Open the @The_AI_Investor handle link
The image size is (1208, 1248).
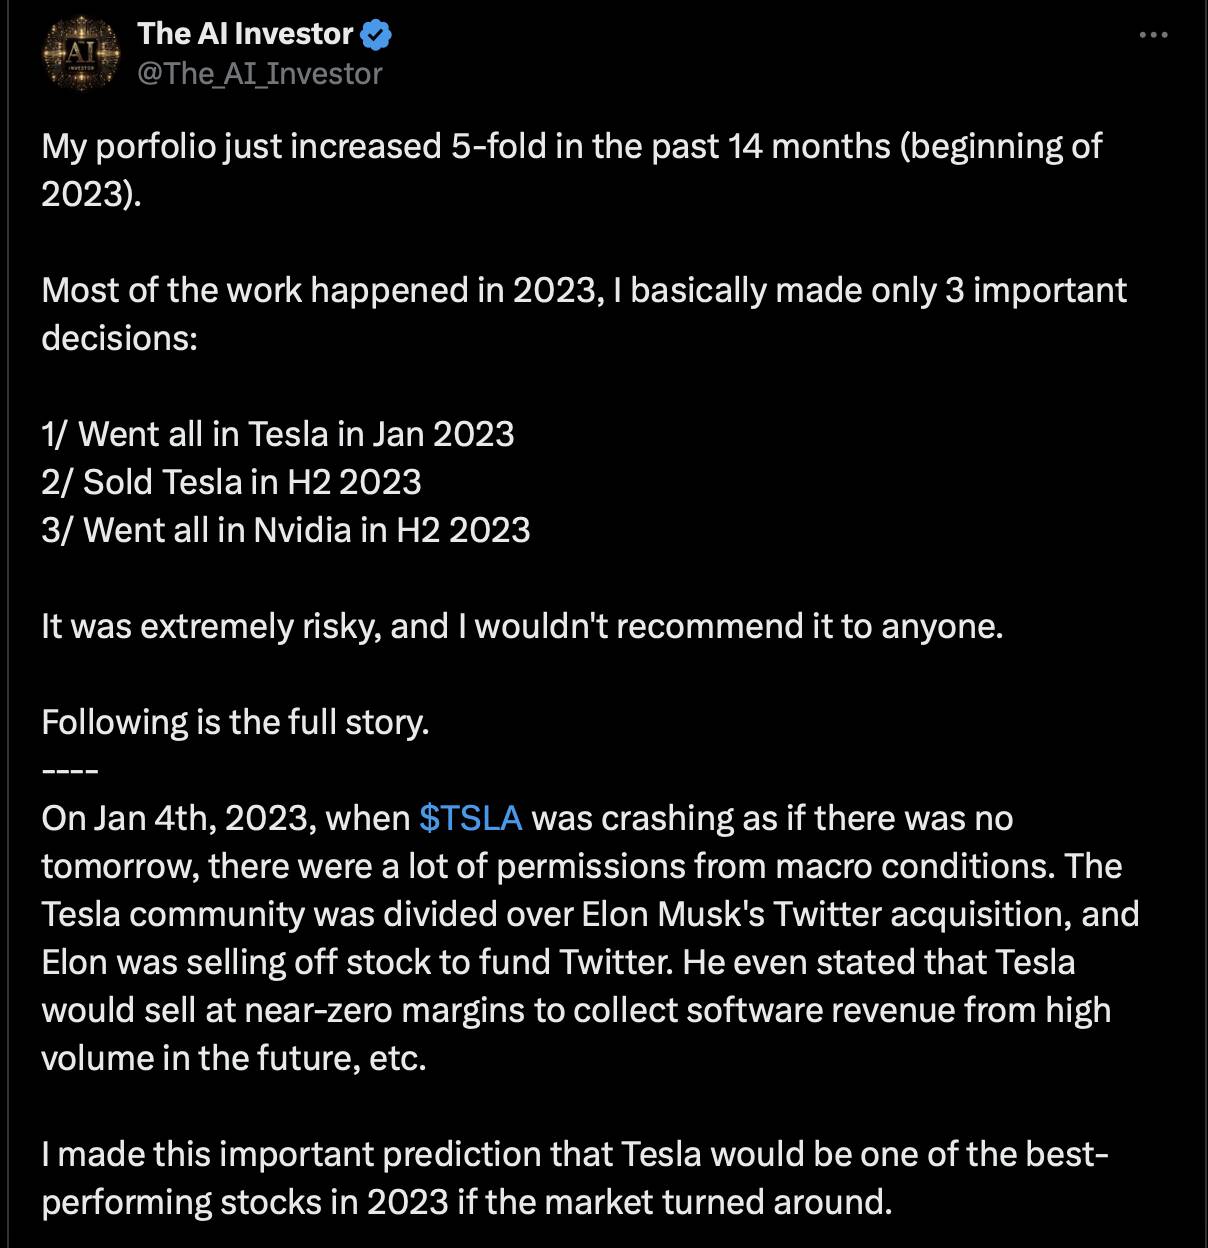(x=260, y=74)
